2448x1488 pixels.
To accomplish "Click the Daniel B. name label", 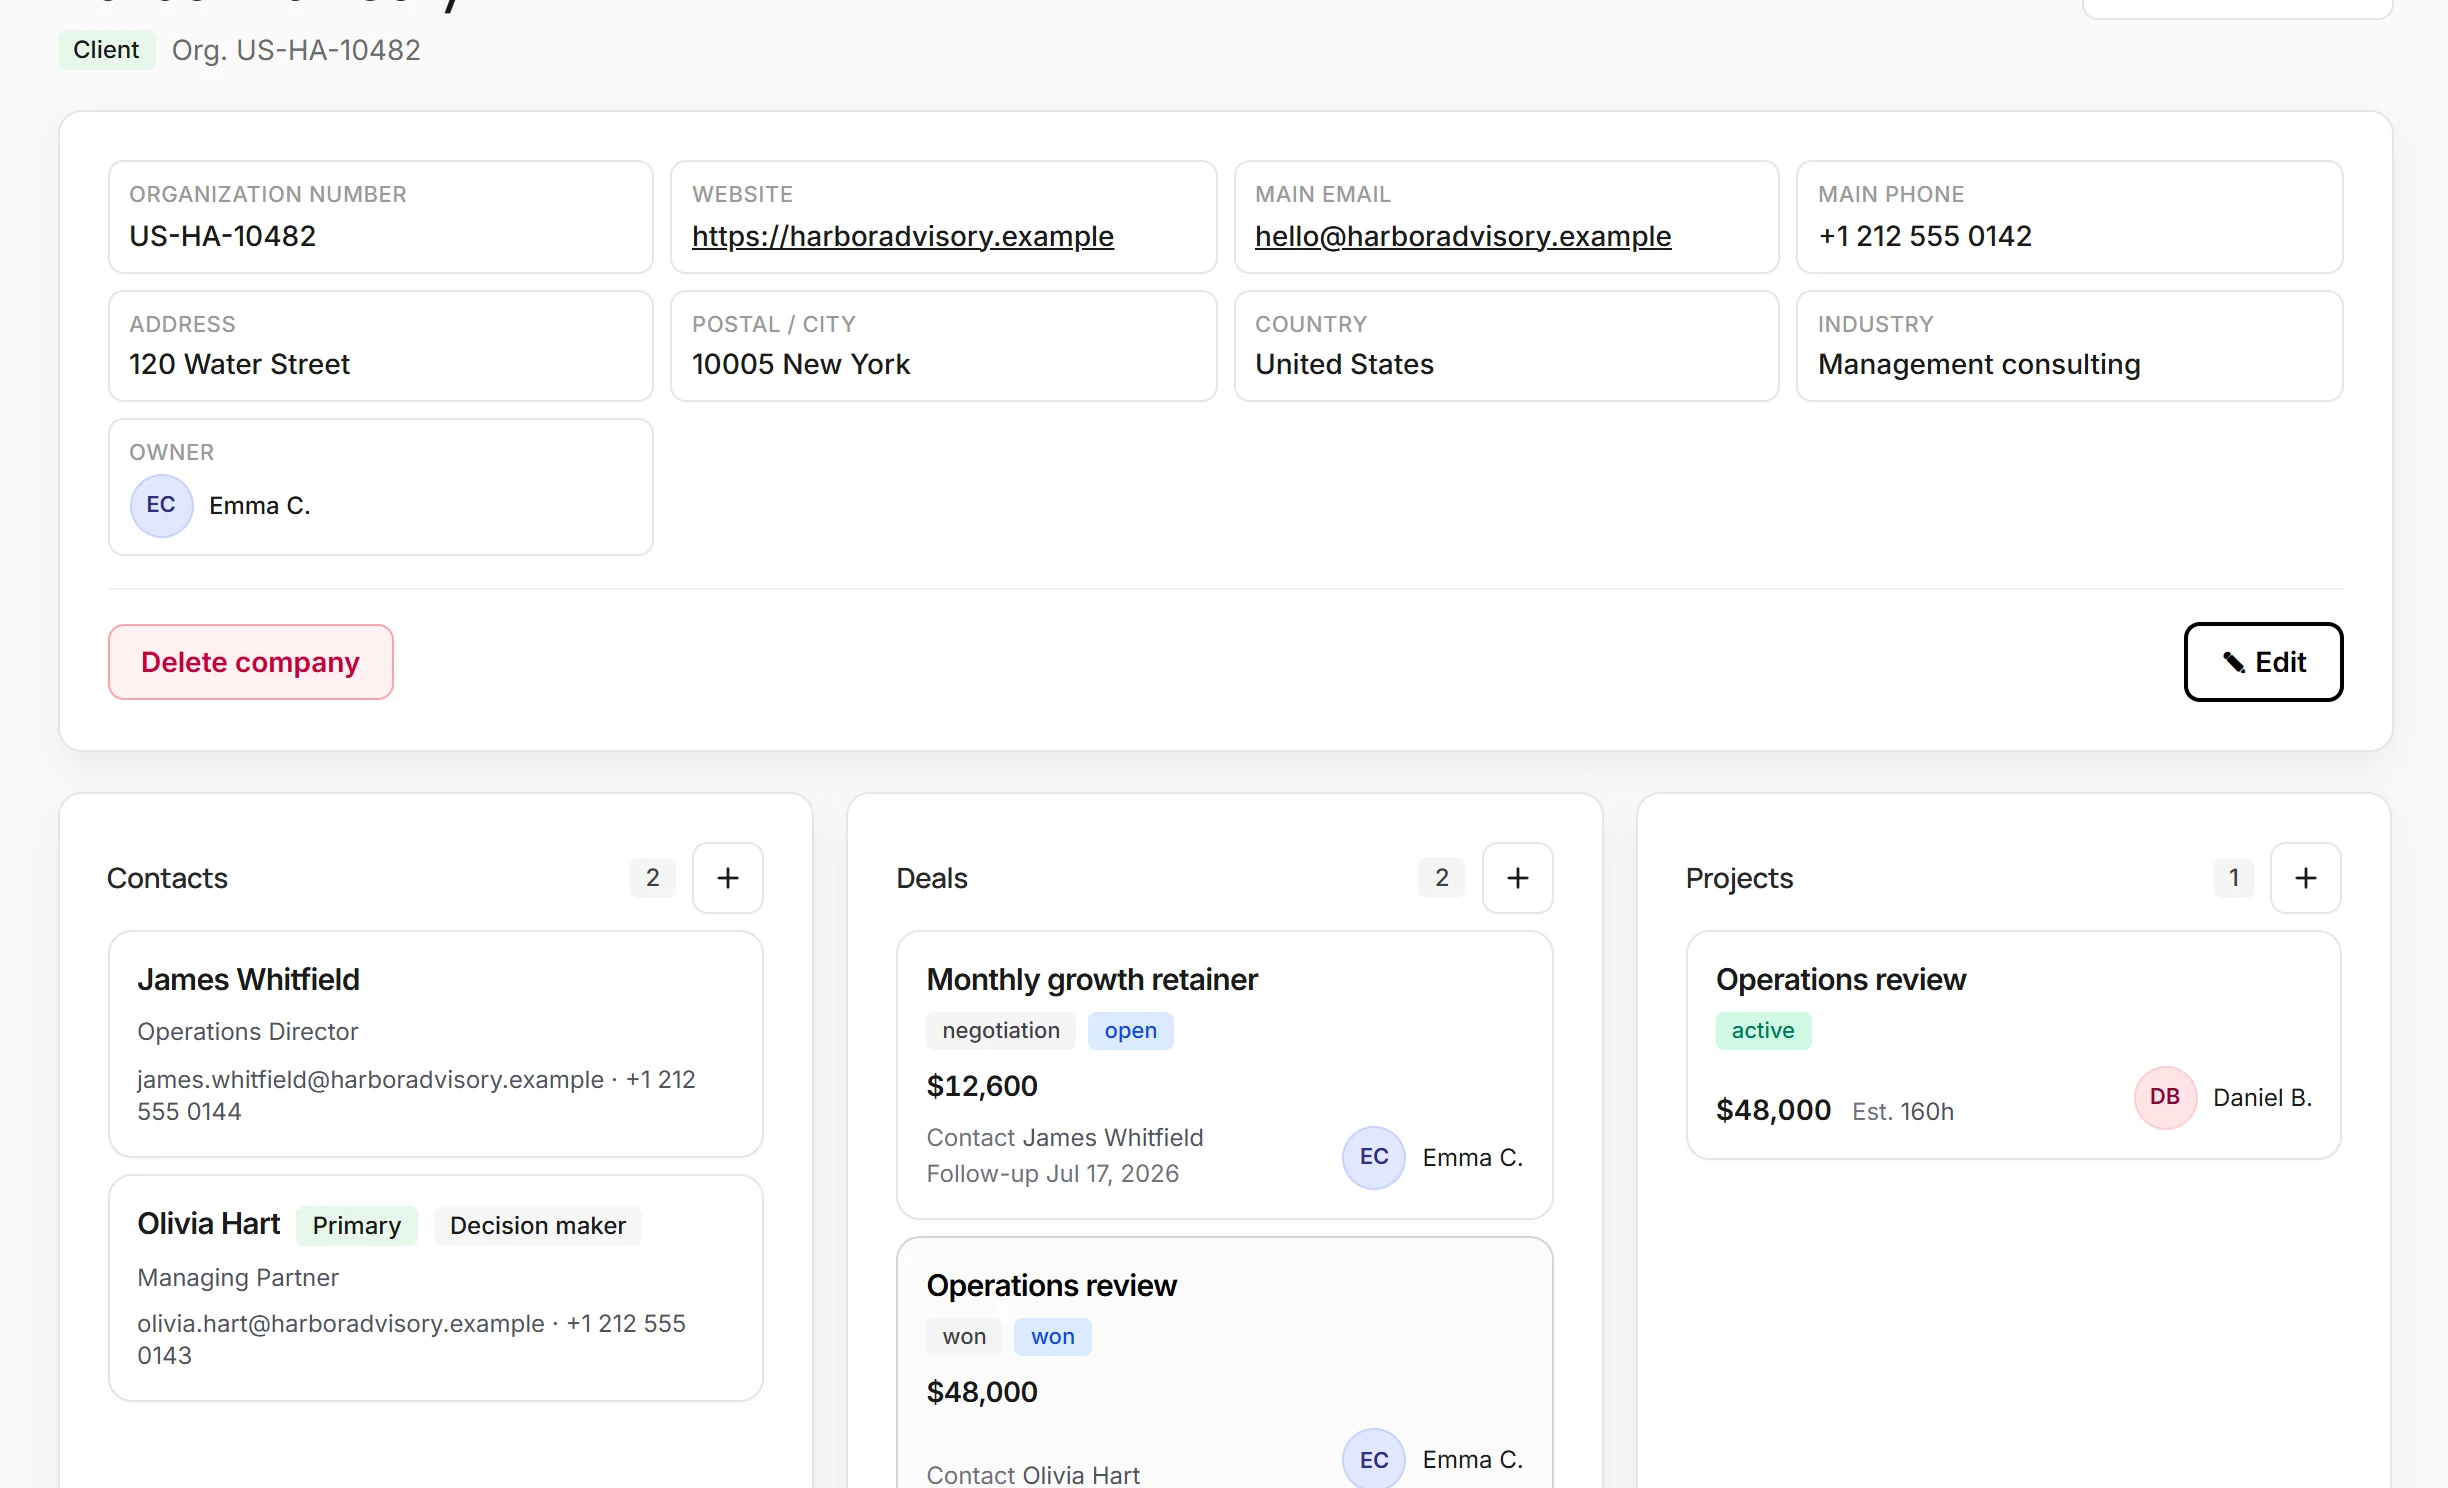I will coord(2261,1097).
